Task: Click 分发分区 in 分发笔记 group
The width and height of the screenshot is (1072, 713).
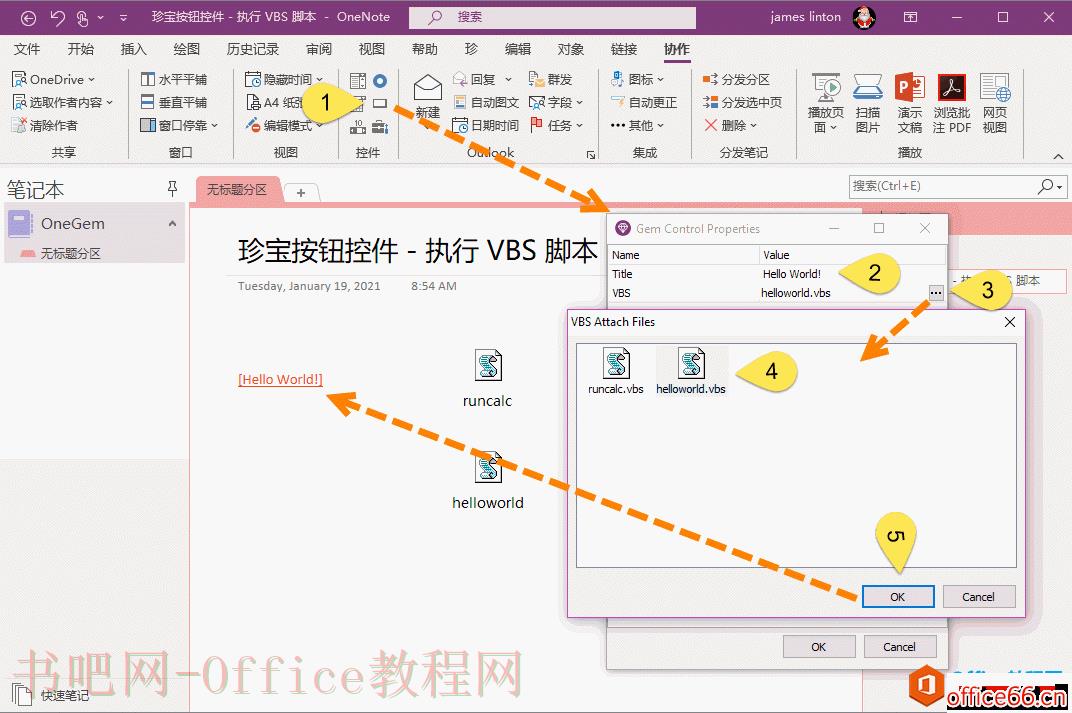Action: (x=736, y=79)
